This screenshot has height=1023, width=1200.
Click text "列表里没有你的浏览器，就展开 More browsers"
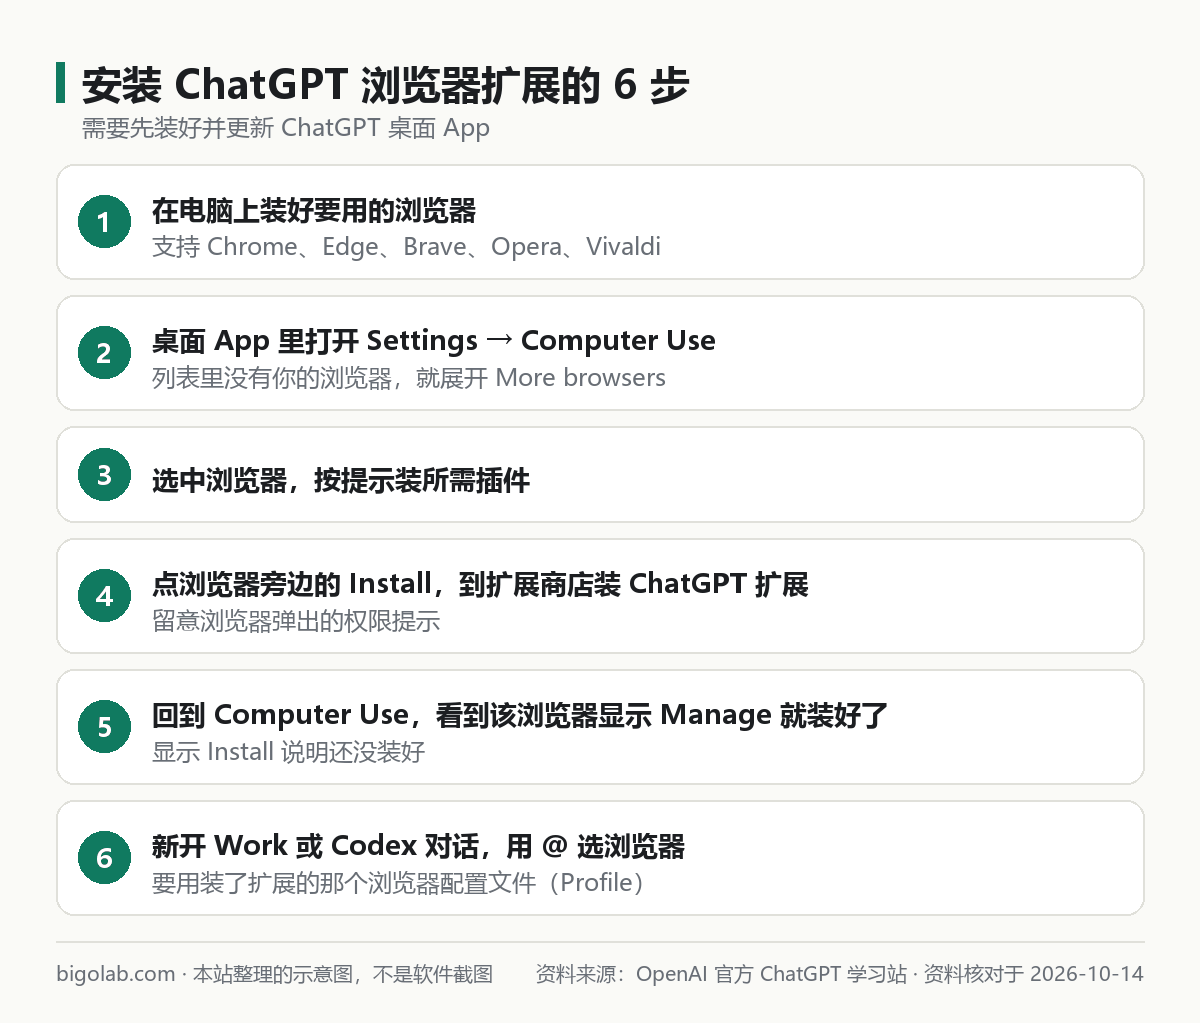pyautogui.click(x=409, y=378)
